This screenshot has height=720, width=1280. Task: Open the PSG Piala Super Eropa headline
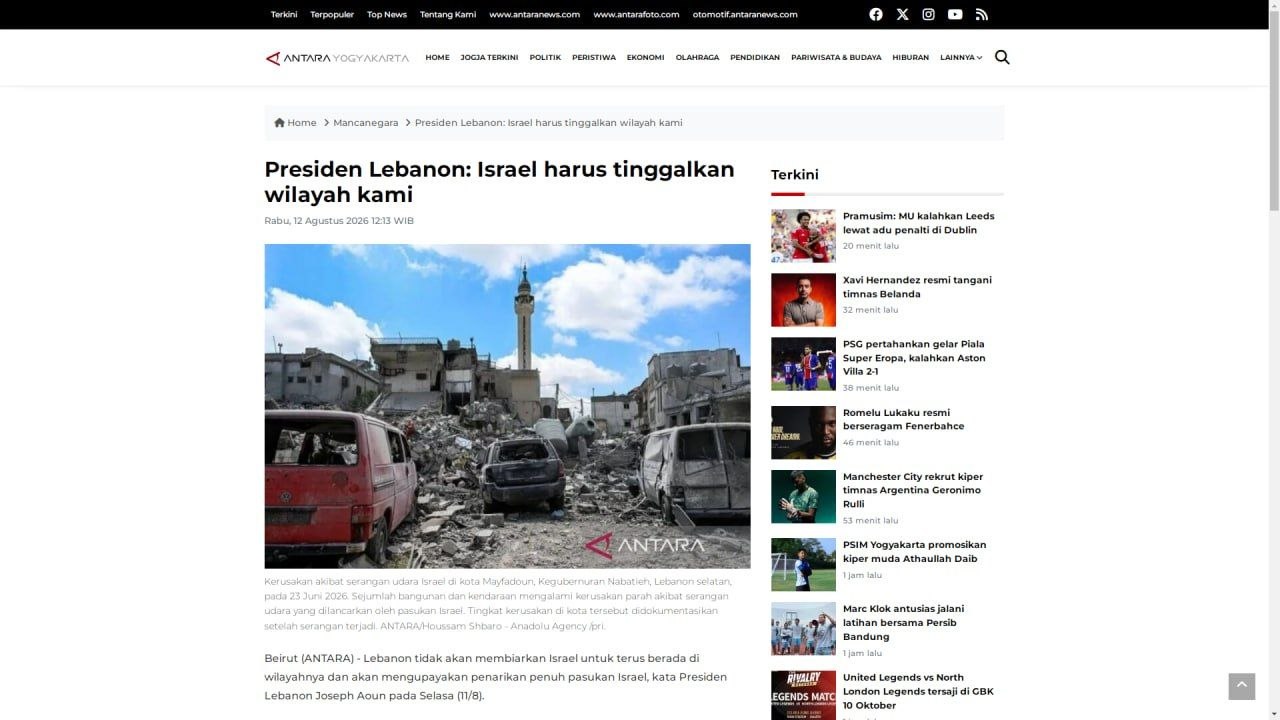pyautogui.click(x=914, y=358)
